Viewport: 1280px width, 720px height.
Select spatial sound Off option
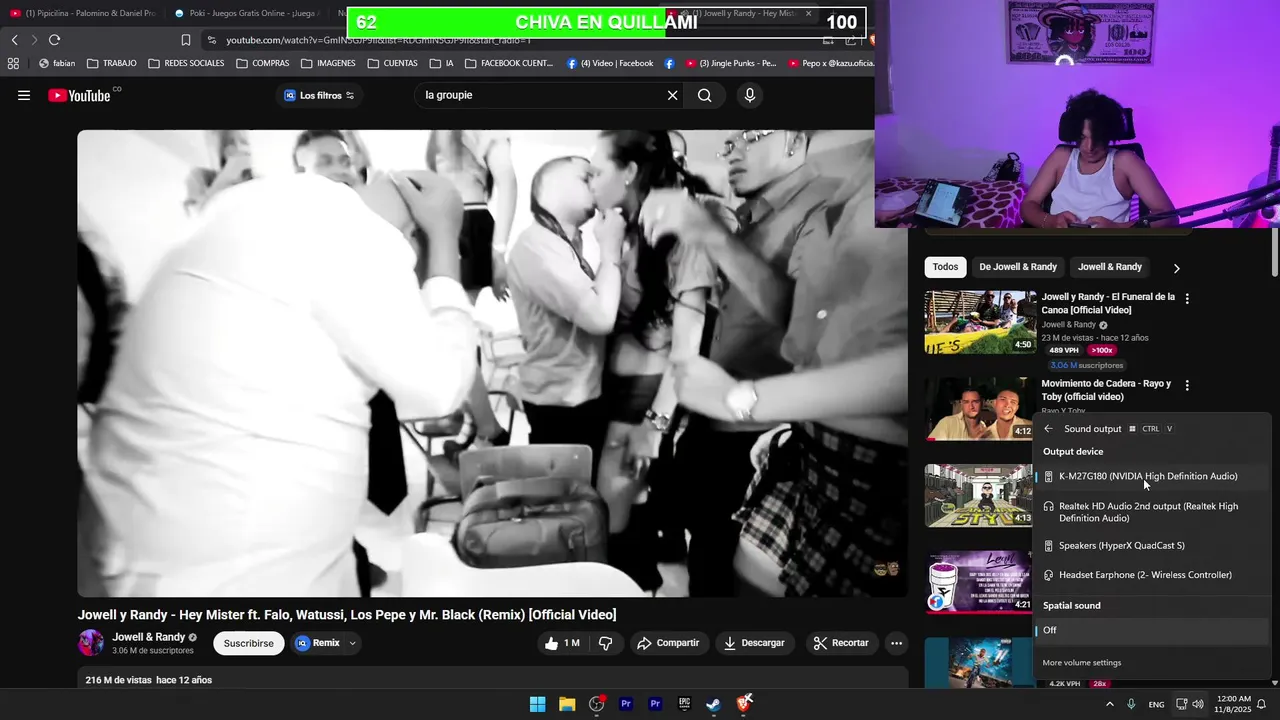click(1152, 630)
